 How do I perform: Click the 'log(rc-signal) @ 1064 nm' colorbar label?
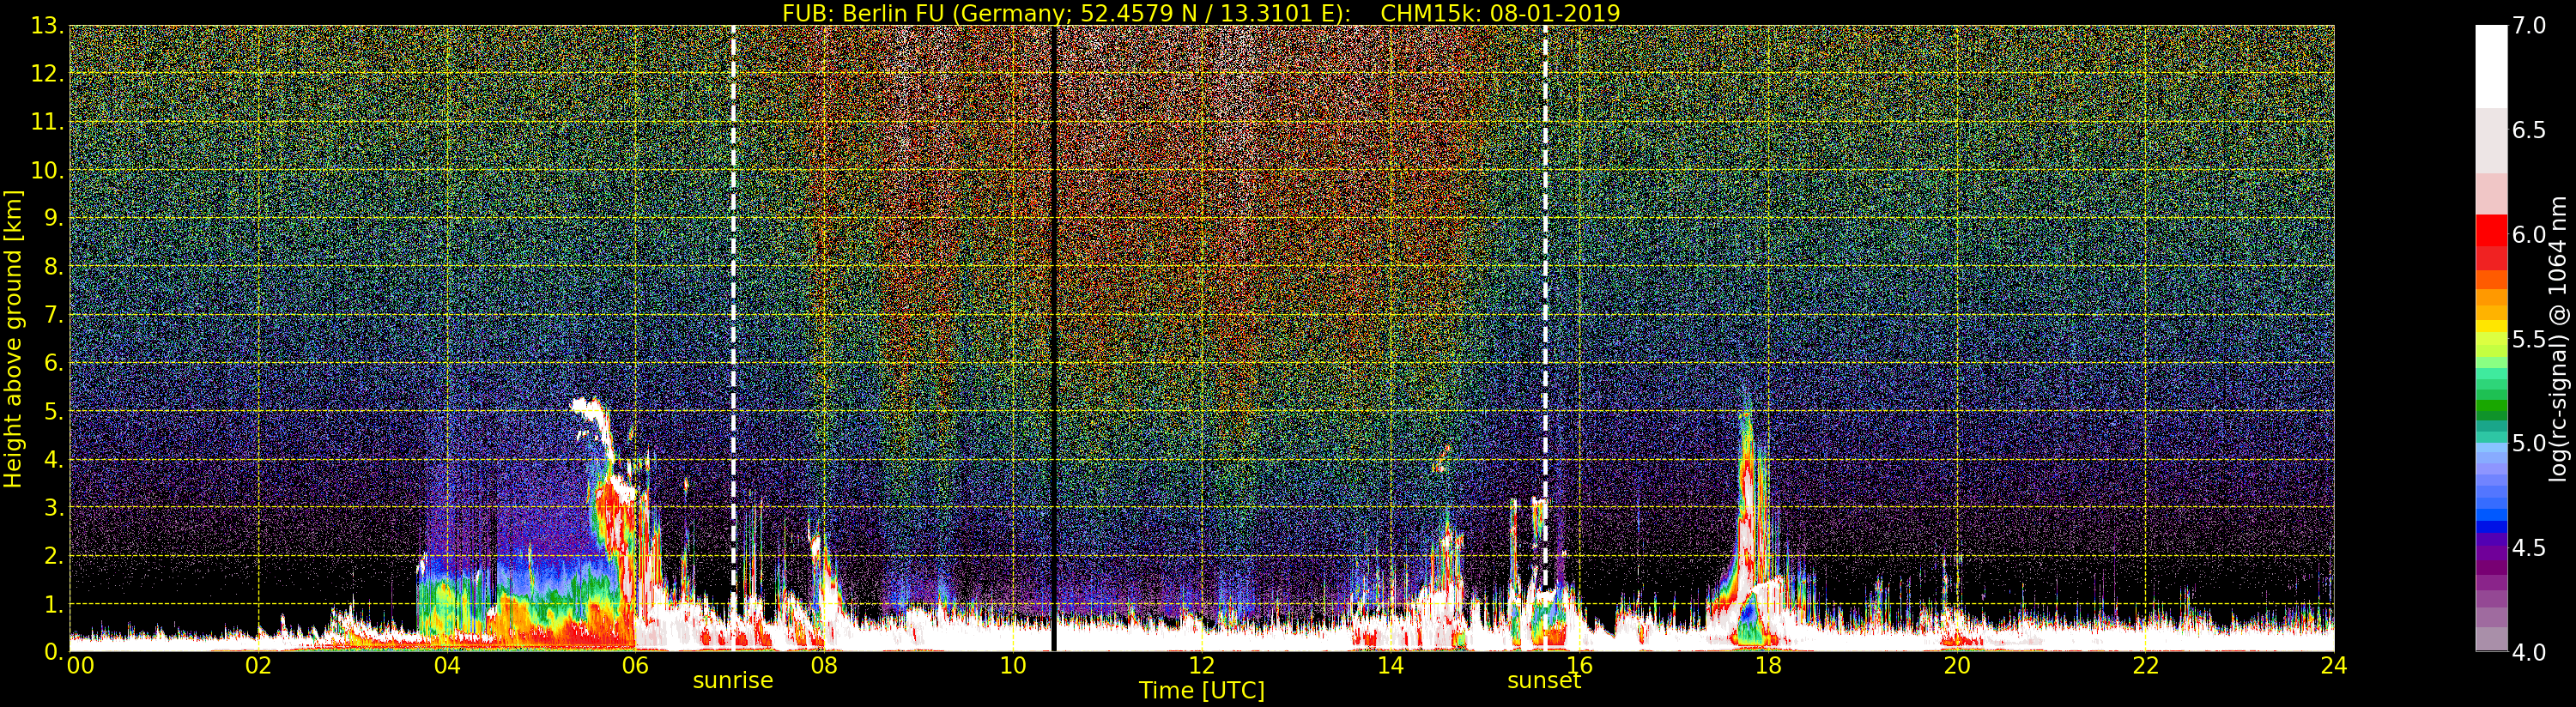2558,338
